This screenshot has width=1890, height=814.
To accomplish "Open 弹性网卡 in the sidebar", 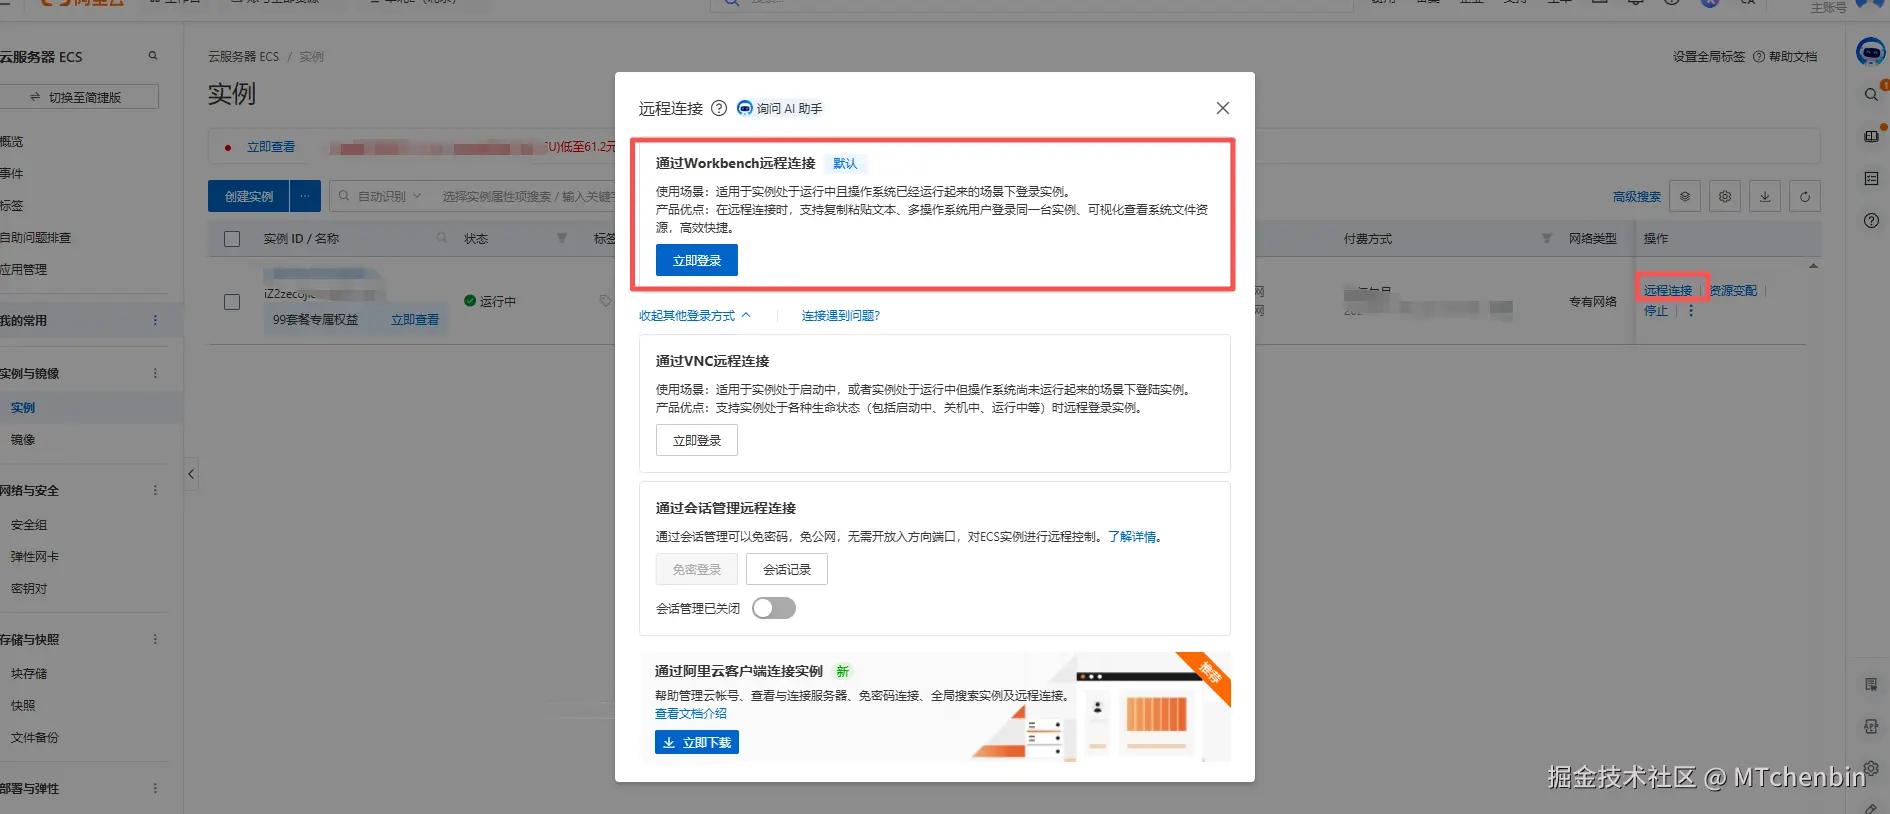I will [35, 556].
